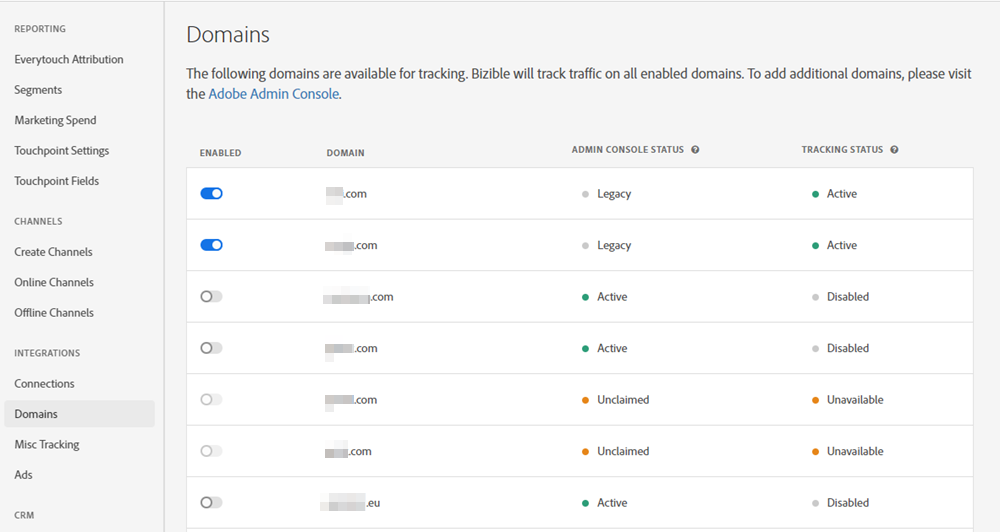The height and width of the screenshot is (532, 1000).
Task: Enable tracking toggle for the .eu domain
Action: (211, 503)
